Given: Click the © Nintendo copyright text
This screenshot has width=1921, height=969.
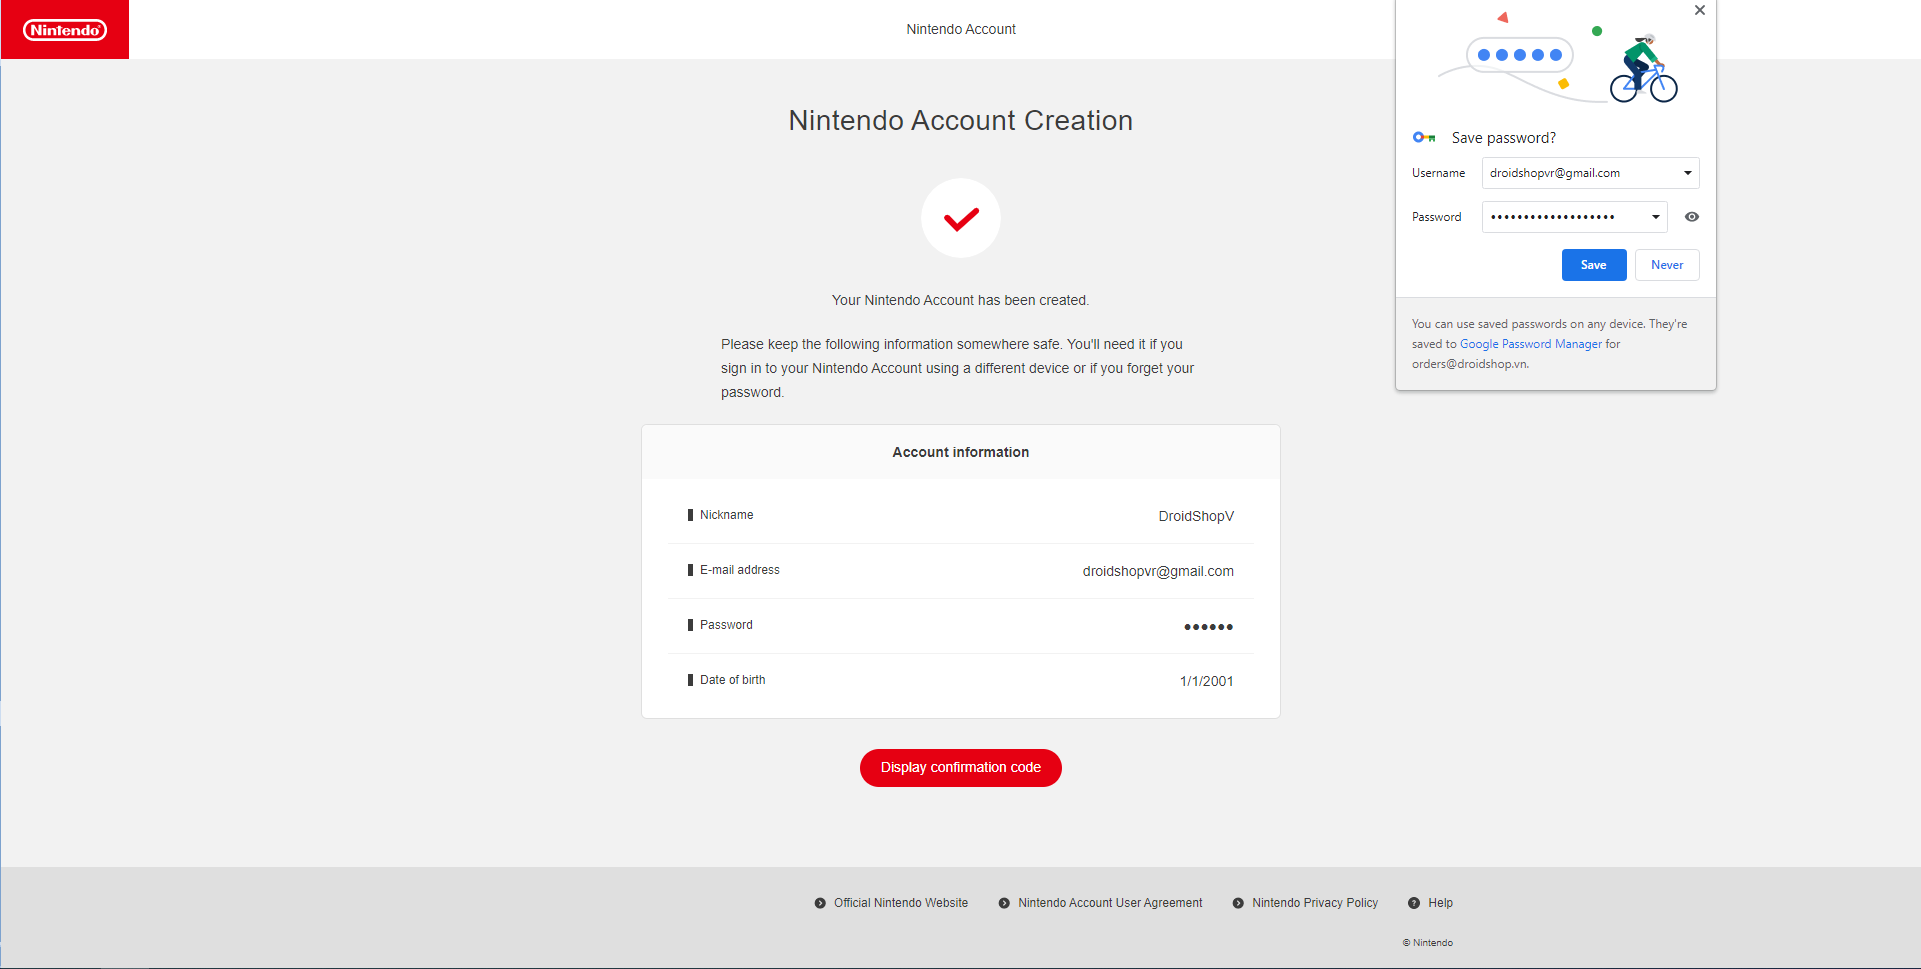Looking at the screenshot, I should point(1428,943).
